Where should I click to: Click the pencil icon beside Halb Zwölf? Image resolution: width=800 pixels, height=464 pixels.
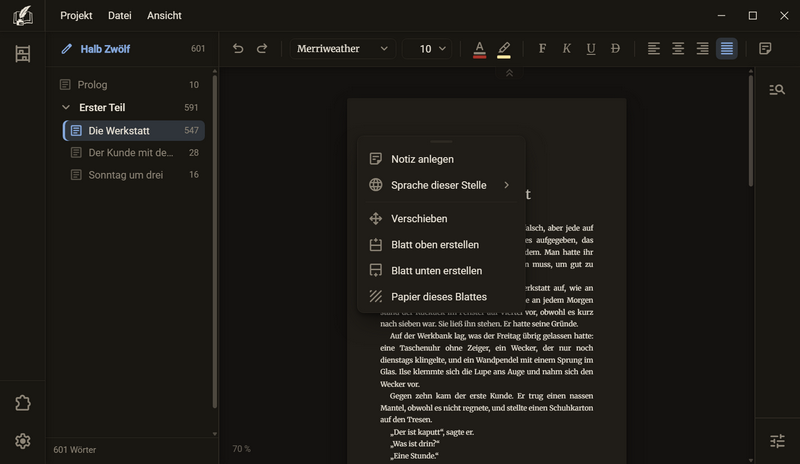(66, 49)
